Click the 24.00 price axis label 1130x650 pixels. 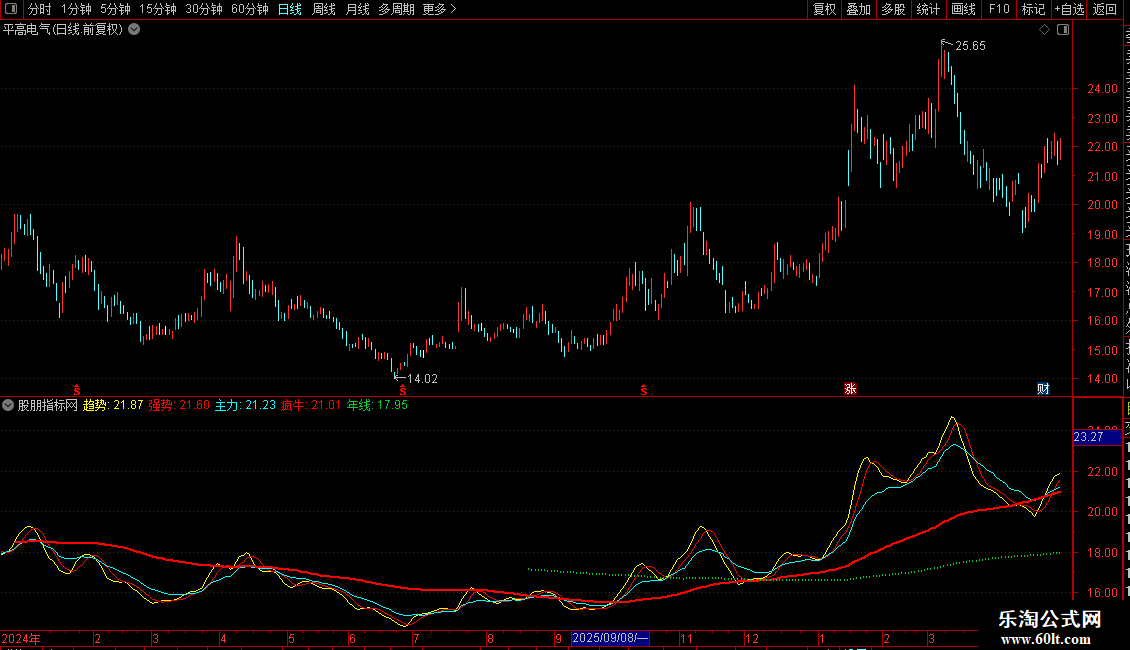(x=1103, y=89)
